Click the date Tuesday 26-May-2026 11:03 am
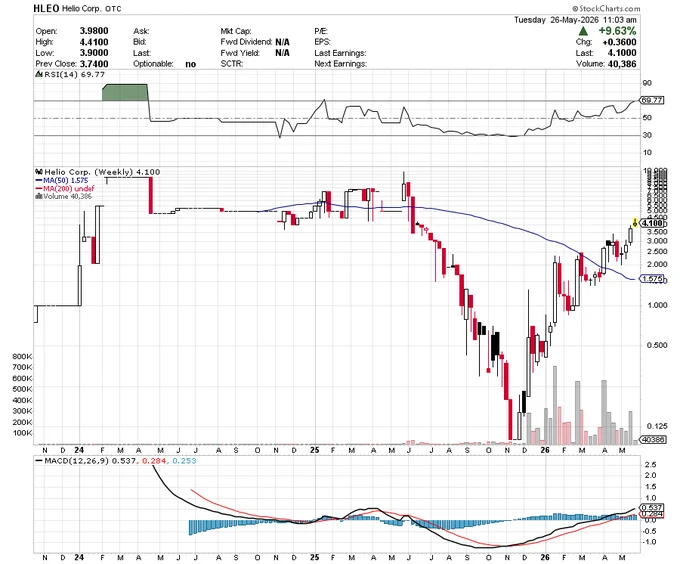Viewport: 680px width, 564px height. tap(575, 20)
